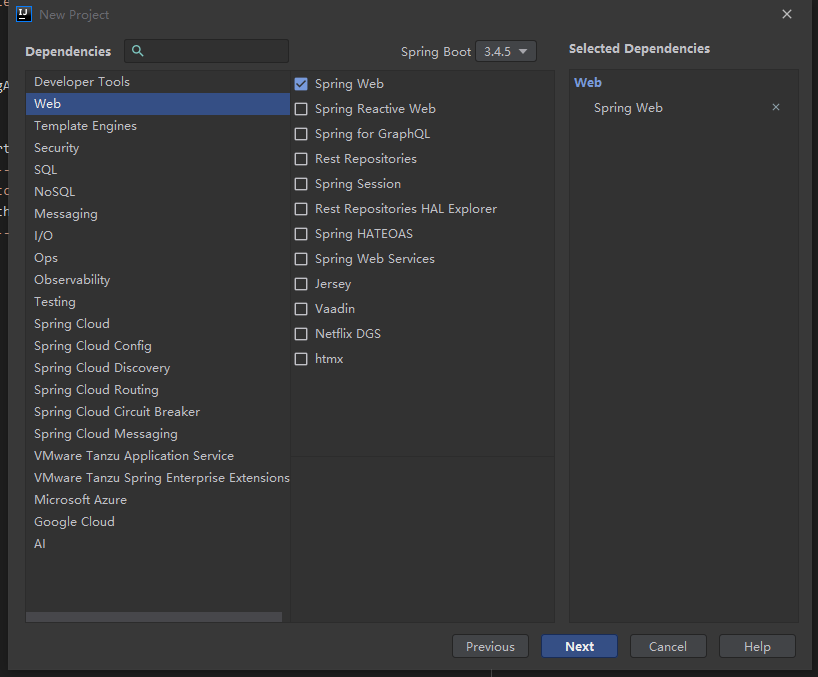
Task: Click the IntelliJ IDEA logo icon
Action: point(25,14)
